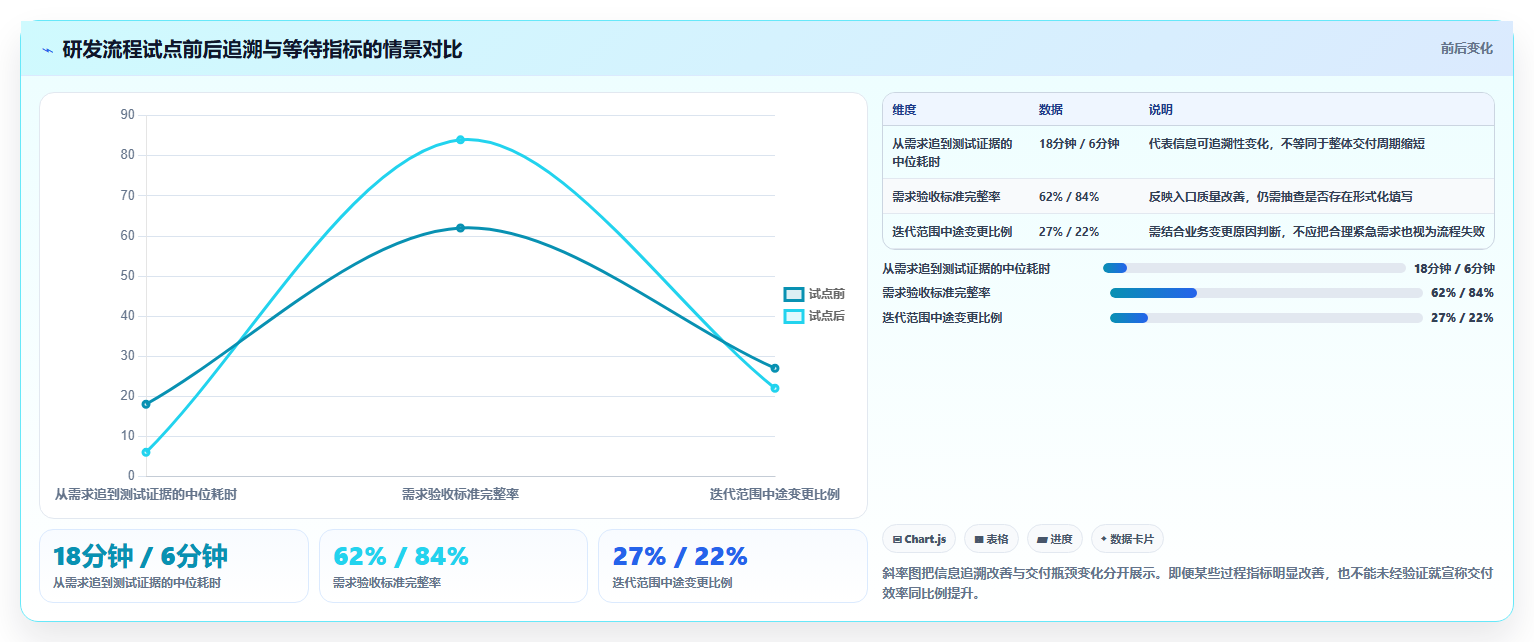Click the footer paragraph starting 斜率图把信息追溯改善
Screen dimensions: 1534x642
point(1188,583)
